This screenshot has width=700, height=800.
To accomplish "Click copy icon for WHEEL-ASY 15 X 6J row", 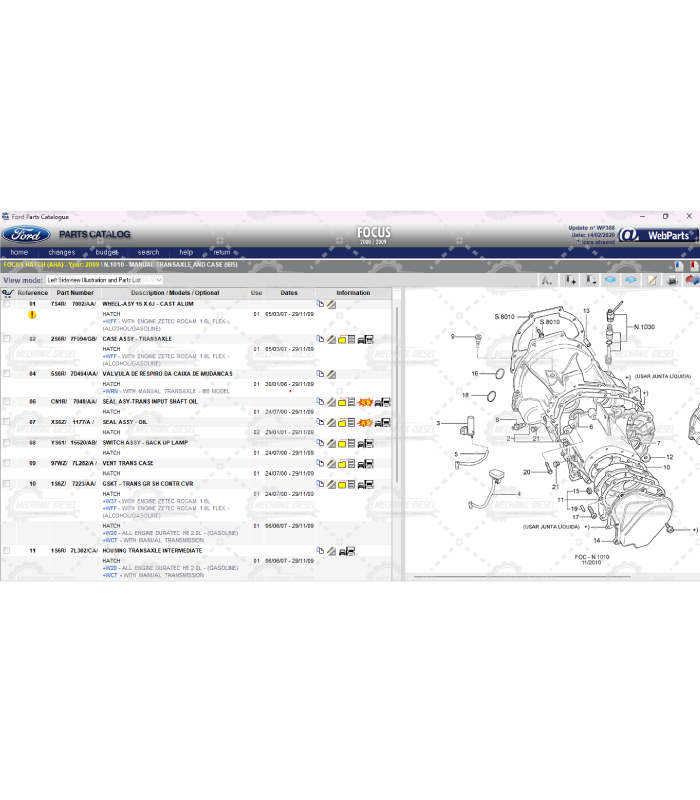I will tap(321, 304).
